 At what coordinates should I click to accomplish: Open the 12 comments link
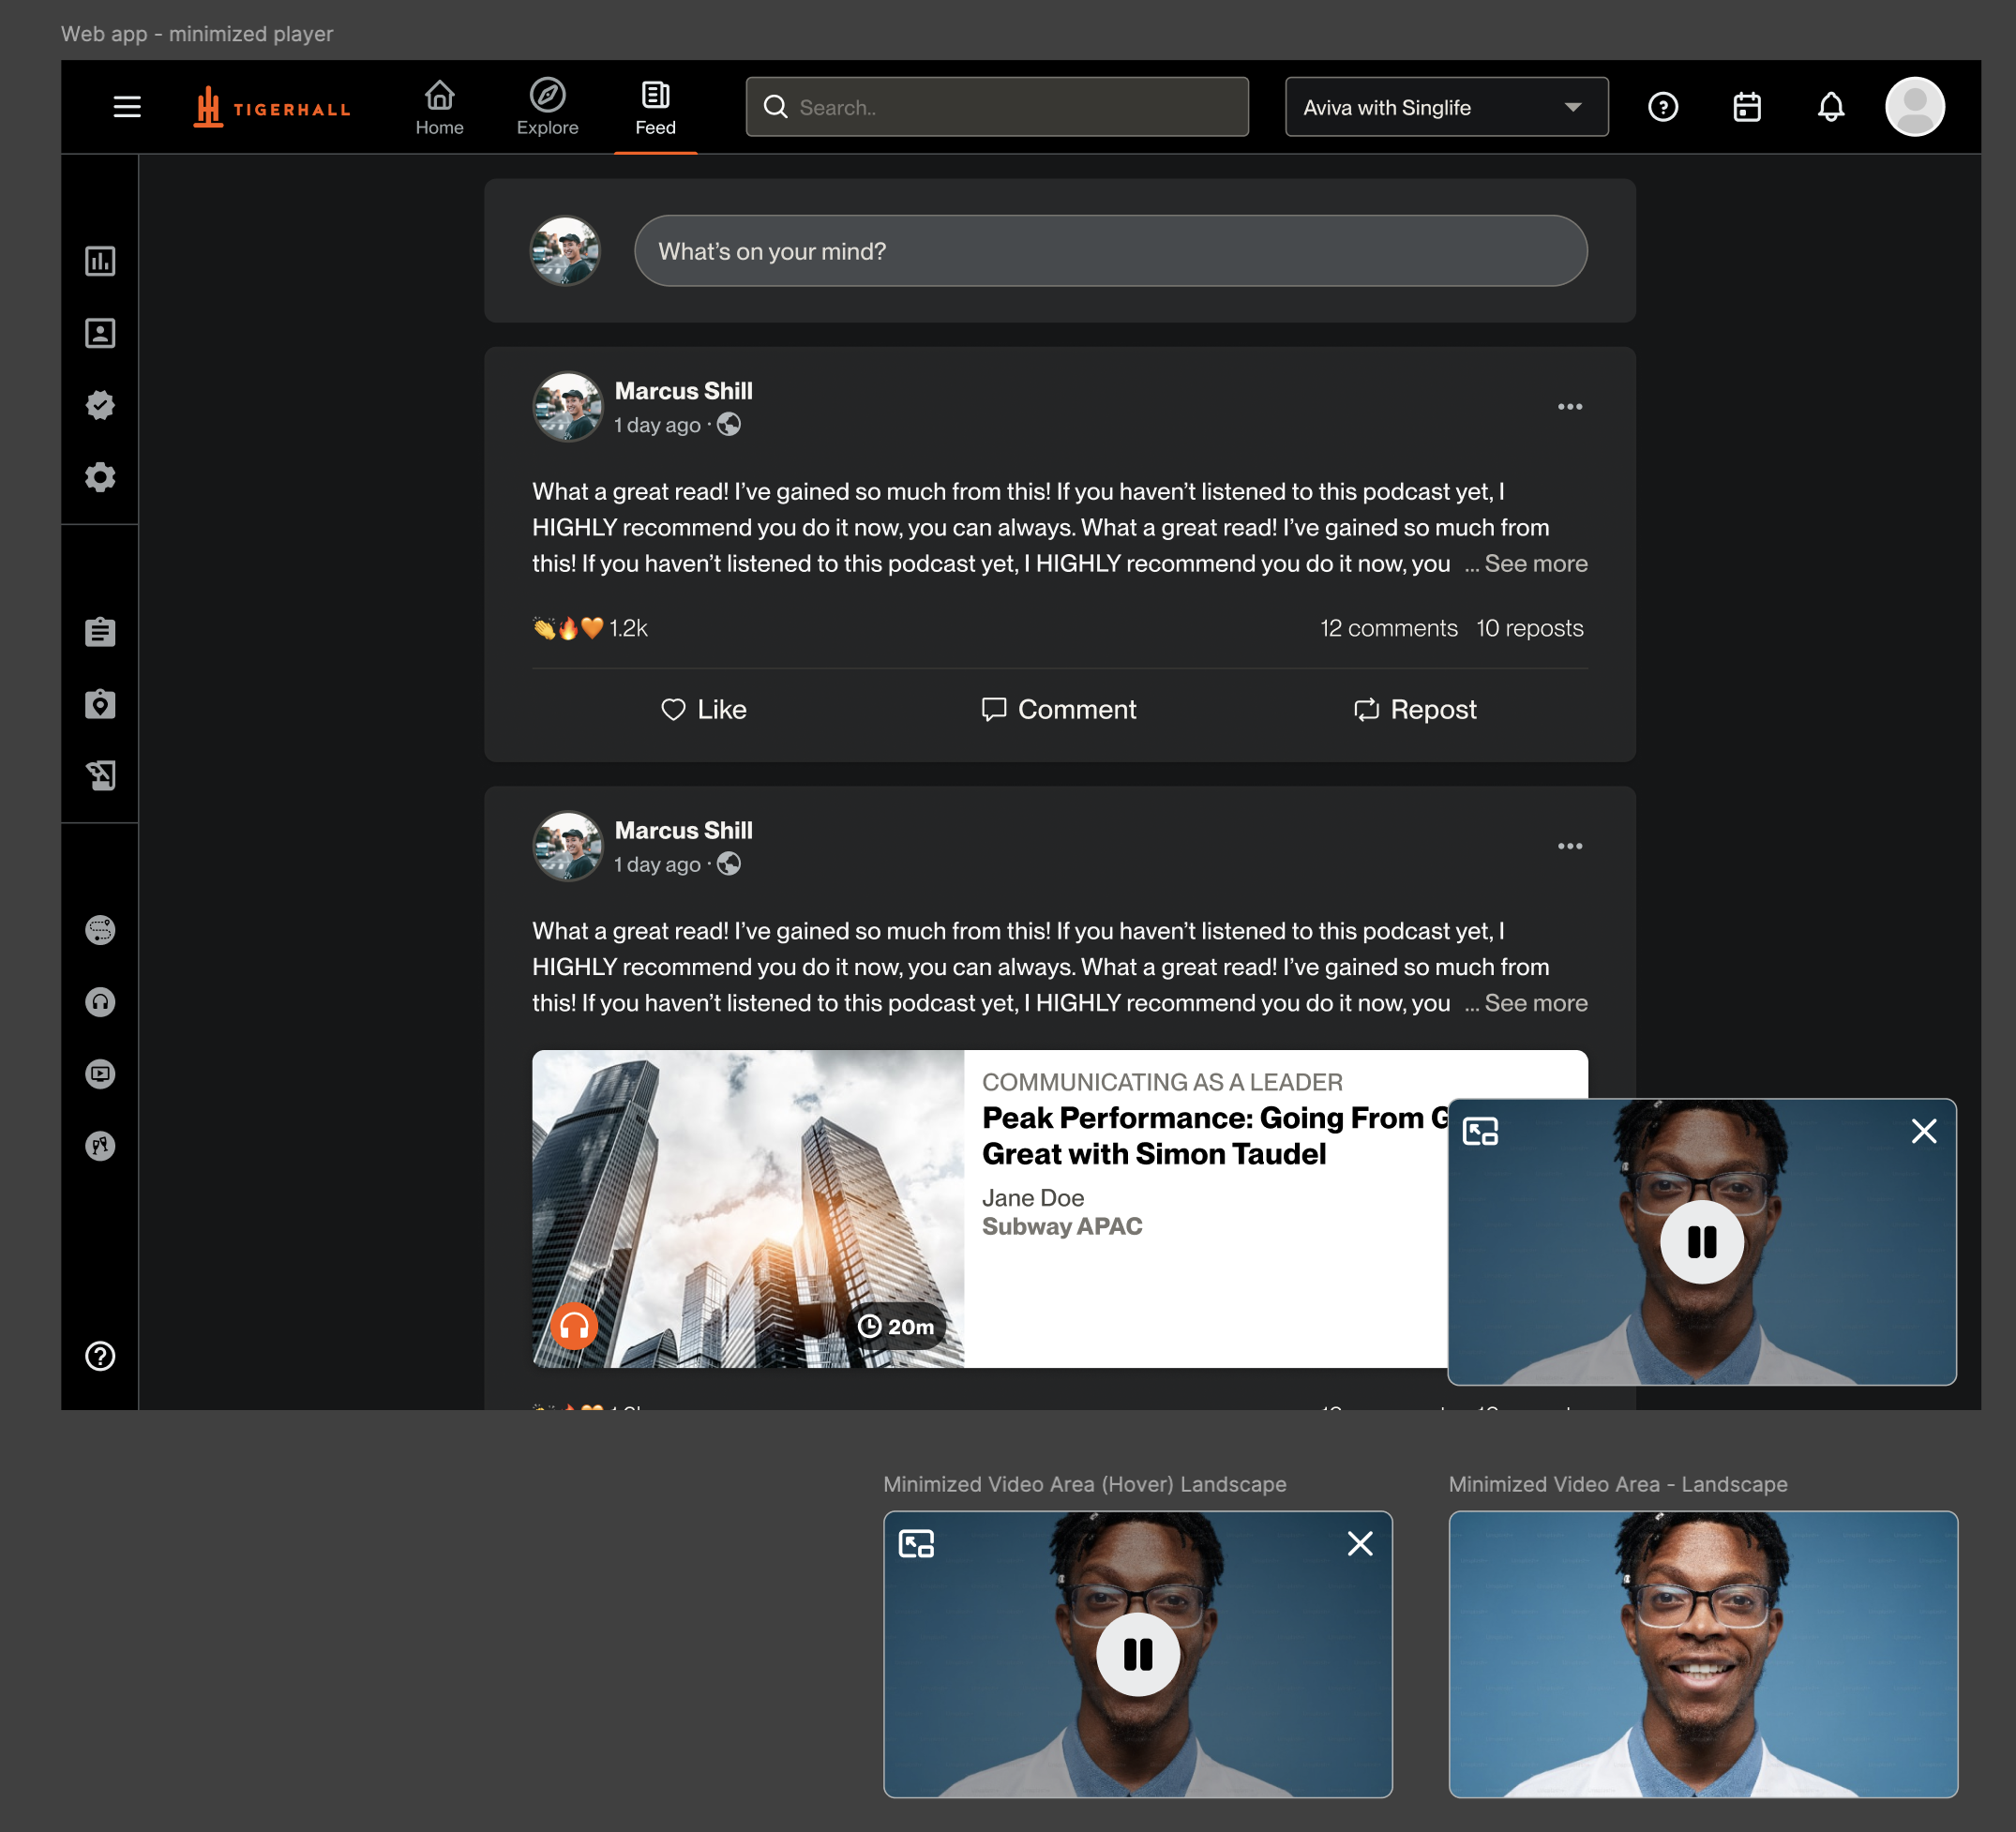pos(1388,628)
